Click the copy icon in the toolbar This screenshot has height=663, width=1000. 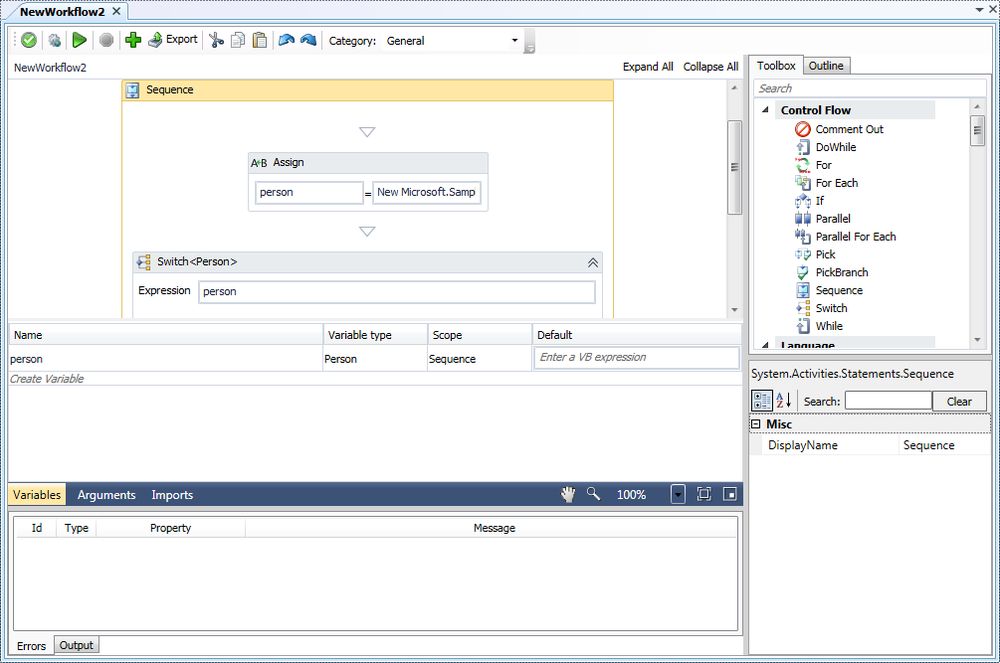tap(238, 40)
